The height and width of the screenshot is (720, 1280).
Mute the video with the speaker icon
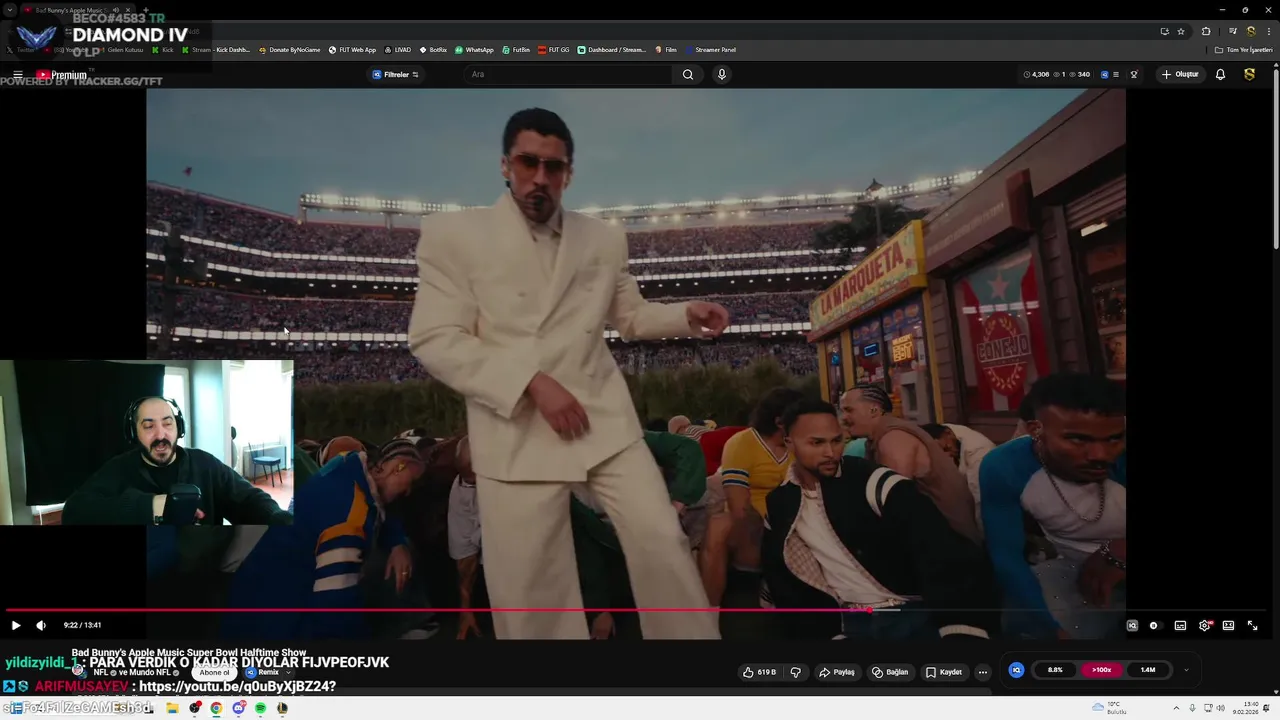(x=41, y=625)
